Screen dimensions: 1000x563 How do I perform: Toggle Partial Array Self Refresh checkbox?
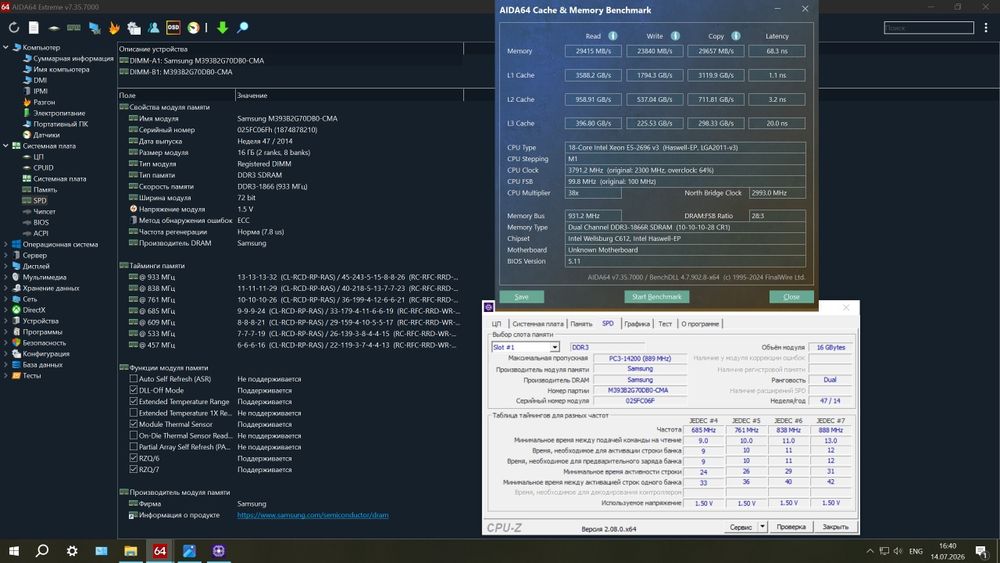[133, 447]
